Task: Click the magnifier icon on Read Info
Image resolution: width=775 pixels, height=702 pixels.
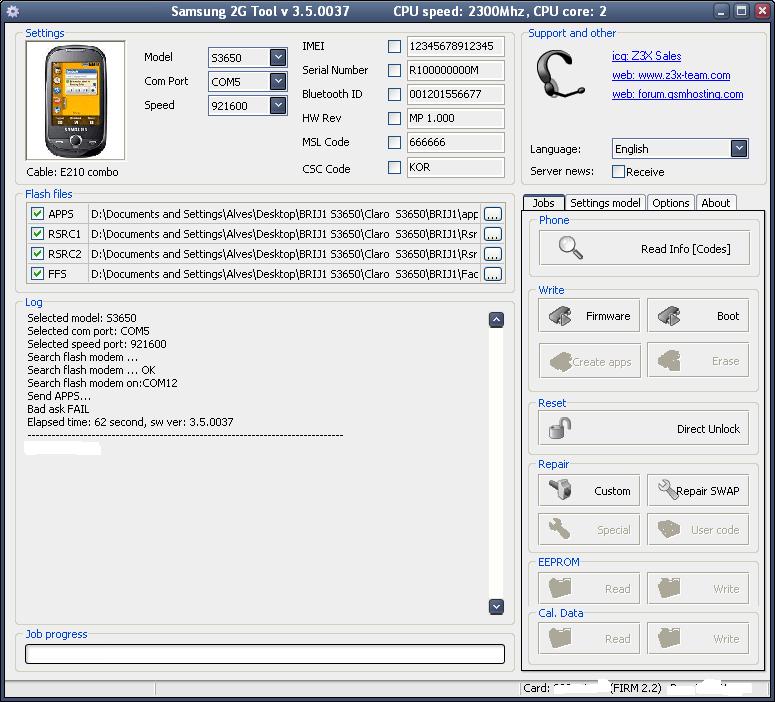Action: coord(570,248)
